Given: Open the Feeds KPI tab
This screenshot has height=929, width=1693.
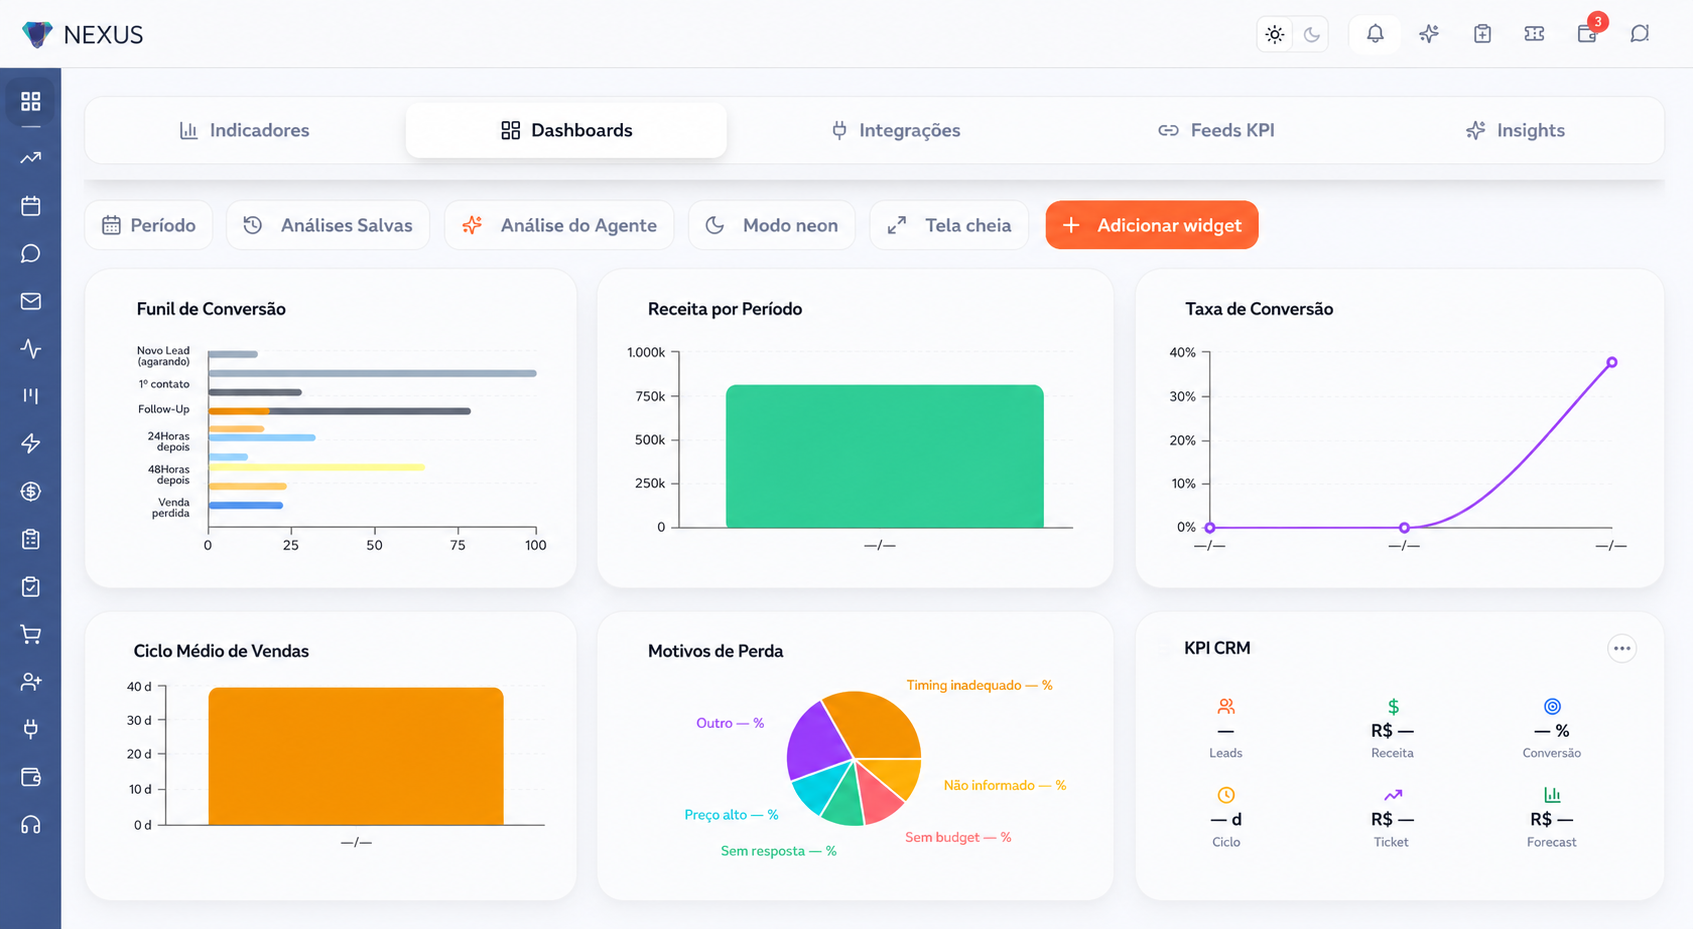Looking at the screenshot, I should [1216, 130].
